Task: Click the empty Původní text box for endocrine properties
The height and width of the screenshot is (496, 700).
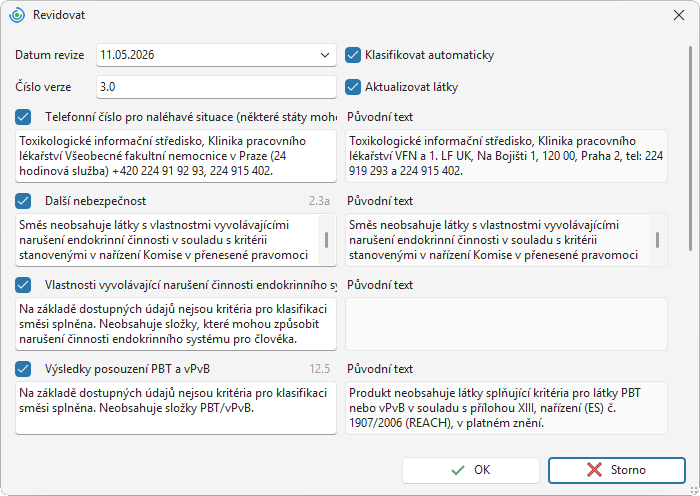Action: 506,324
